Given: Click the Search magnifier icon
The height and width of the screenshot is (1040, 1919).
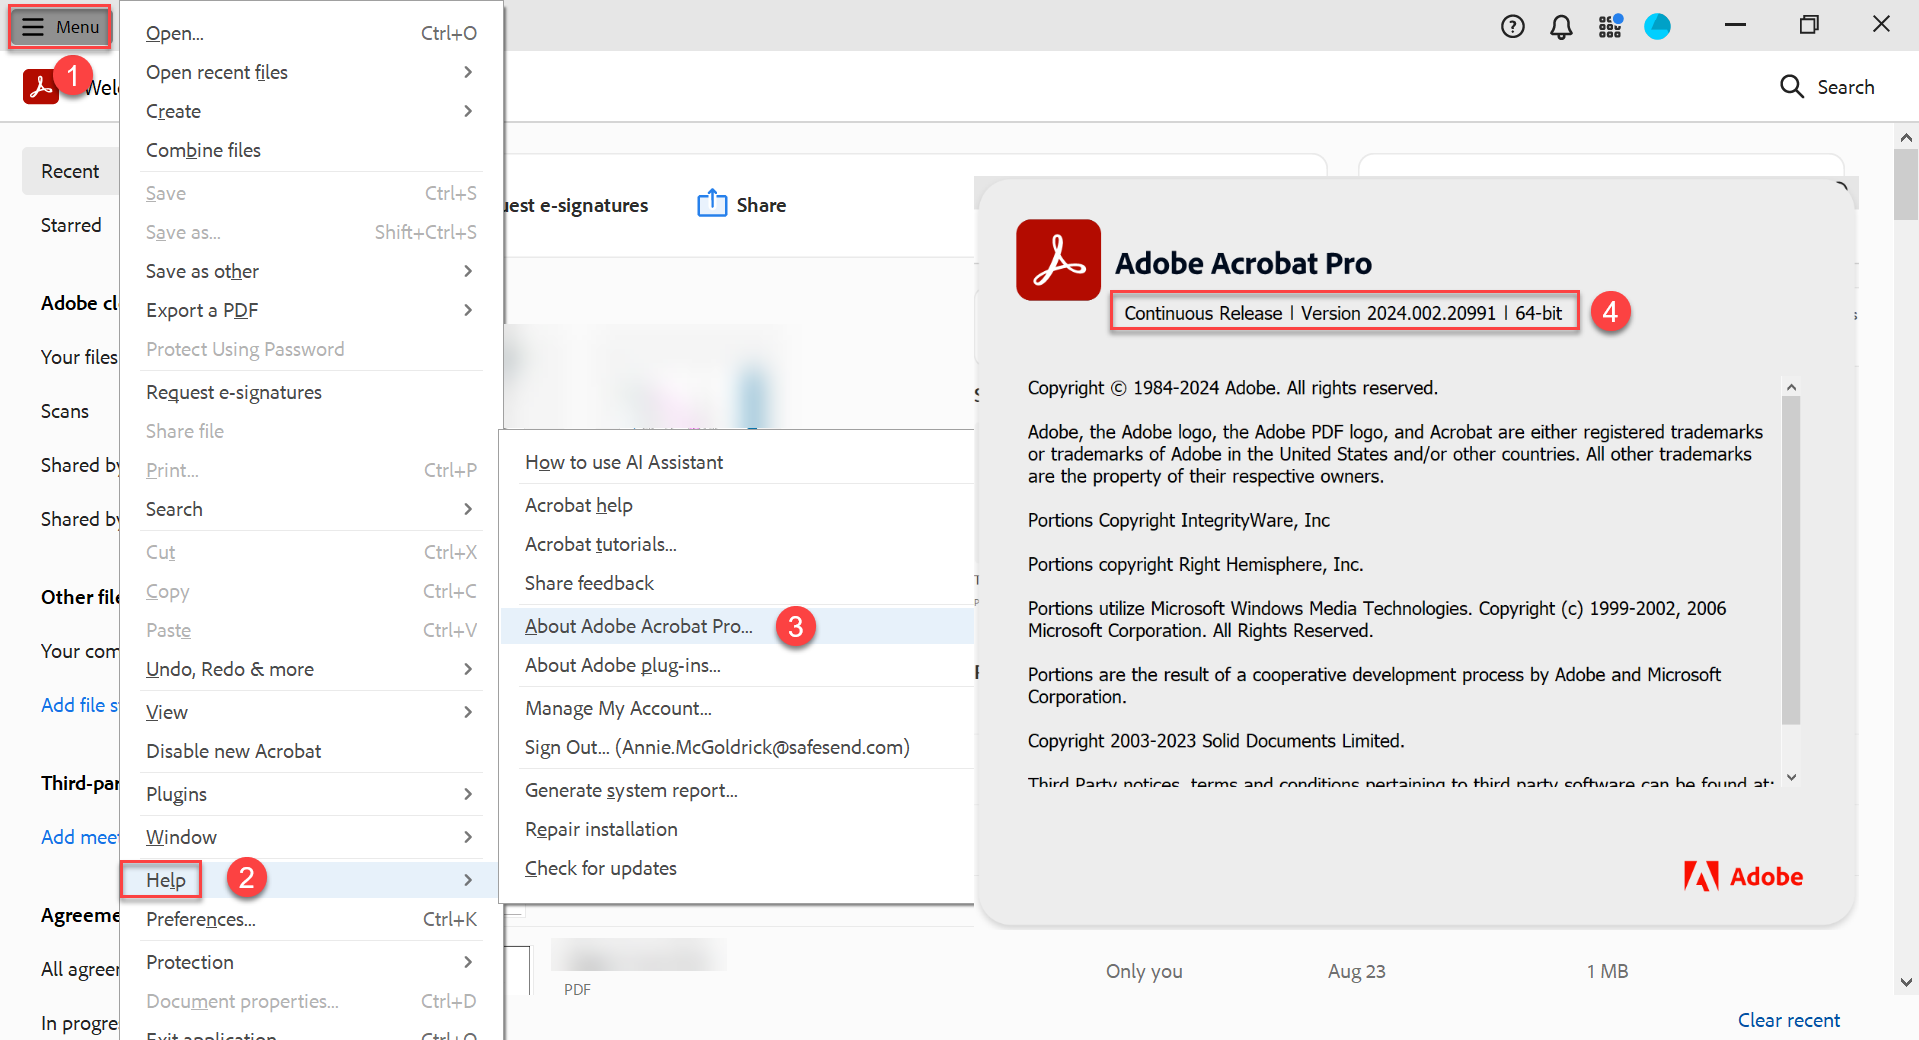Looking at the screenshot, I should (1791, 87).
